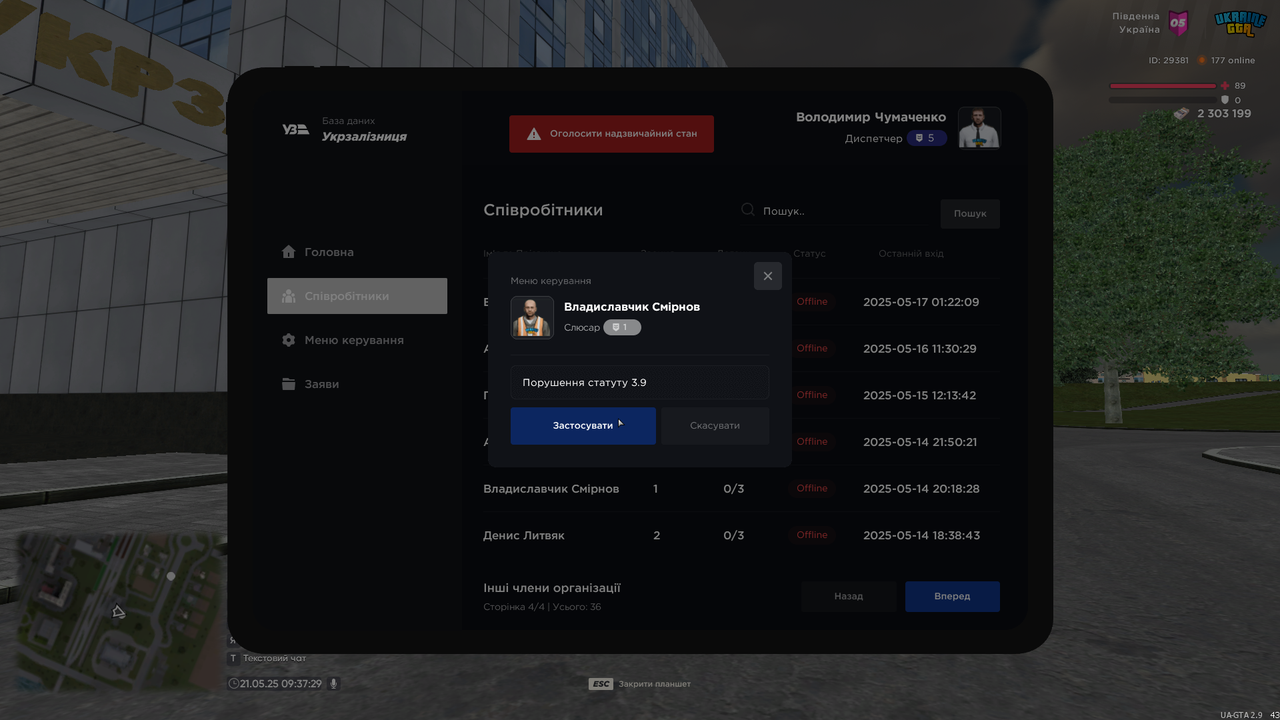Click the Порушення статуту 3.9 reason field
Screen dimensions: 1280x720
pos(640,383)
